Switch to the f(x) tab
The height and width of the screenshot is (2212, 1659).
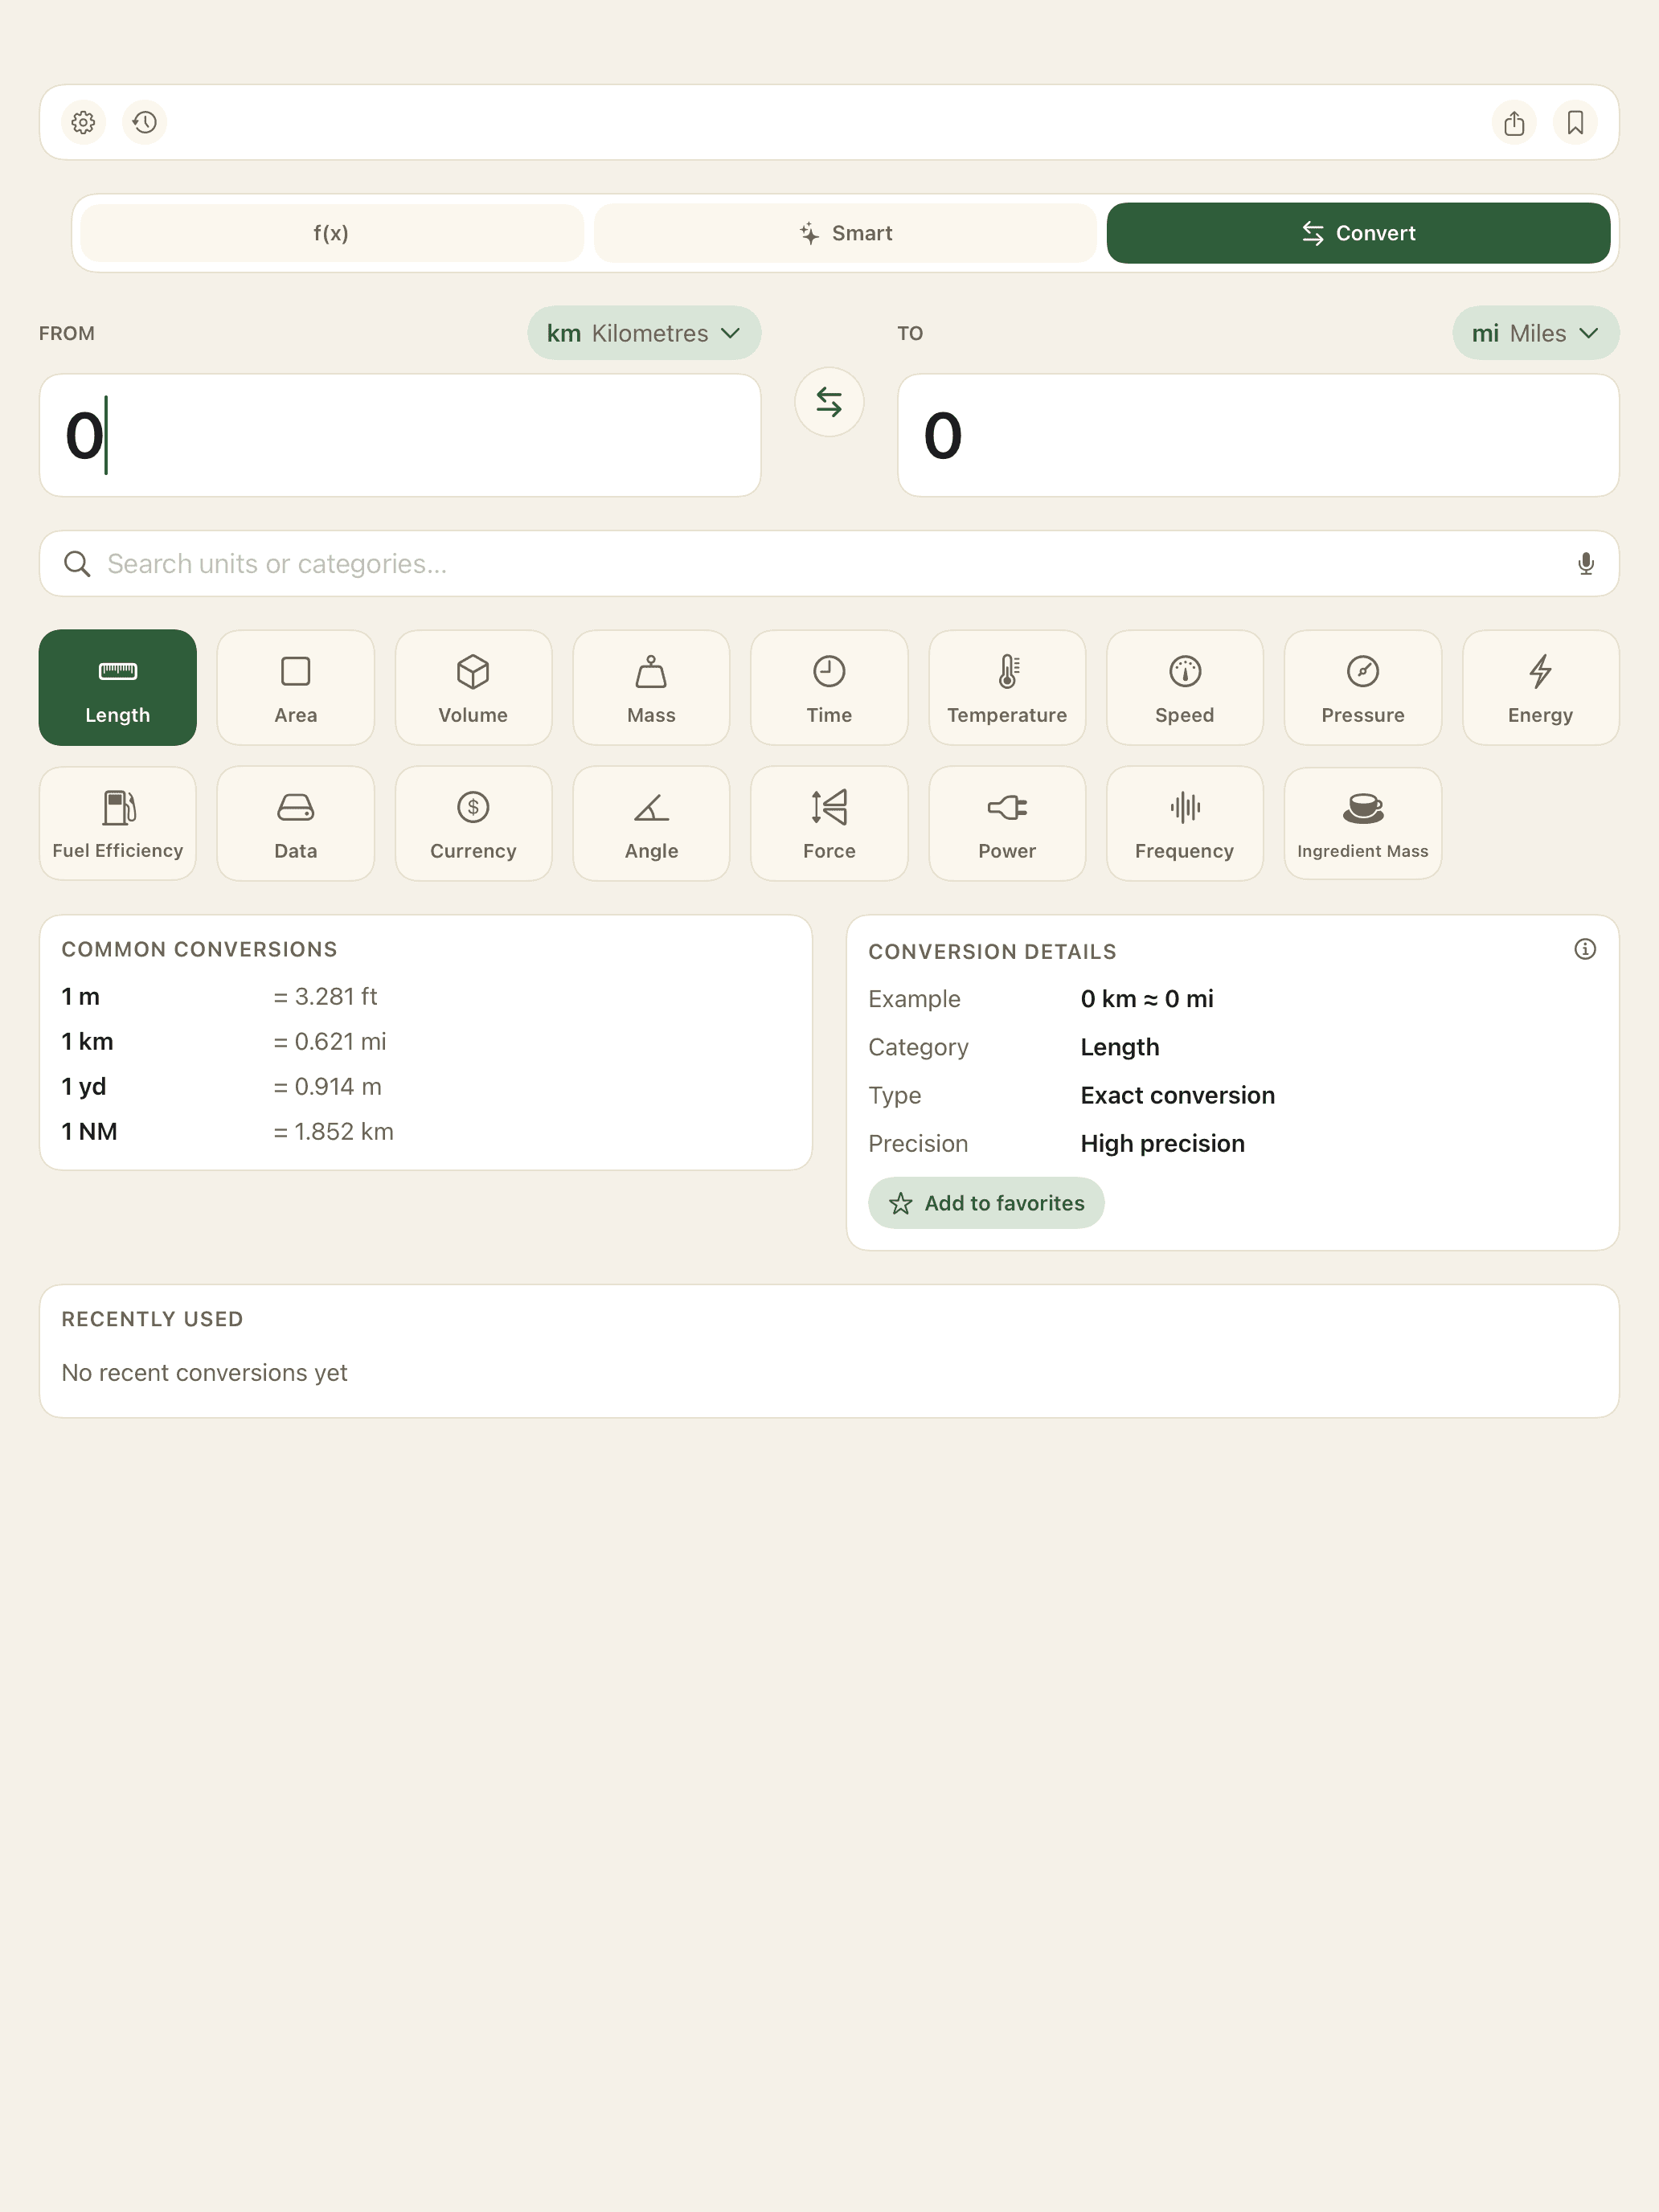[x=331, y=233]
